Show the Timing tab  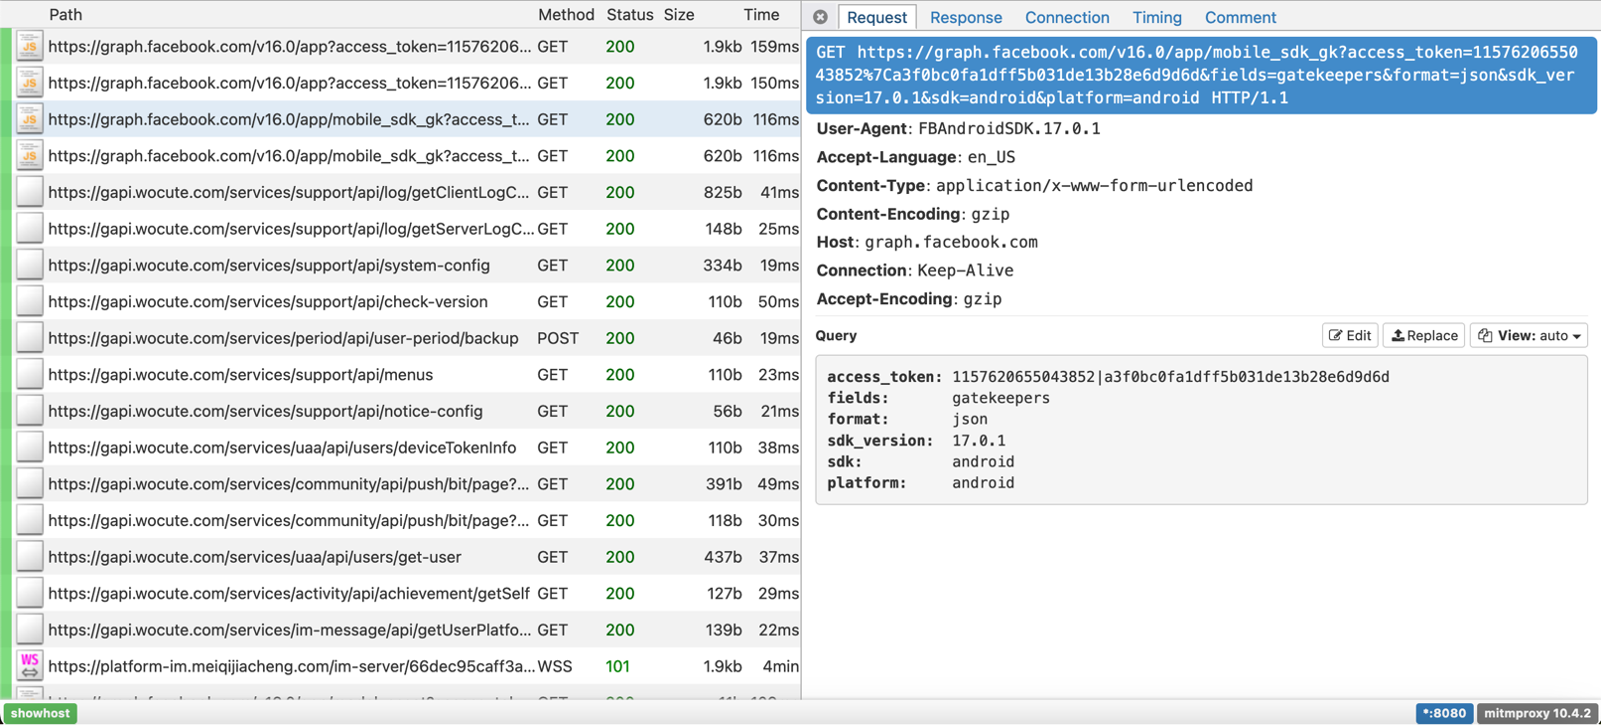pos(1156,17)
